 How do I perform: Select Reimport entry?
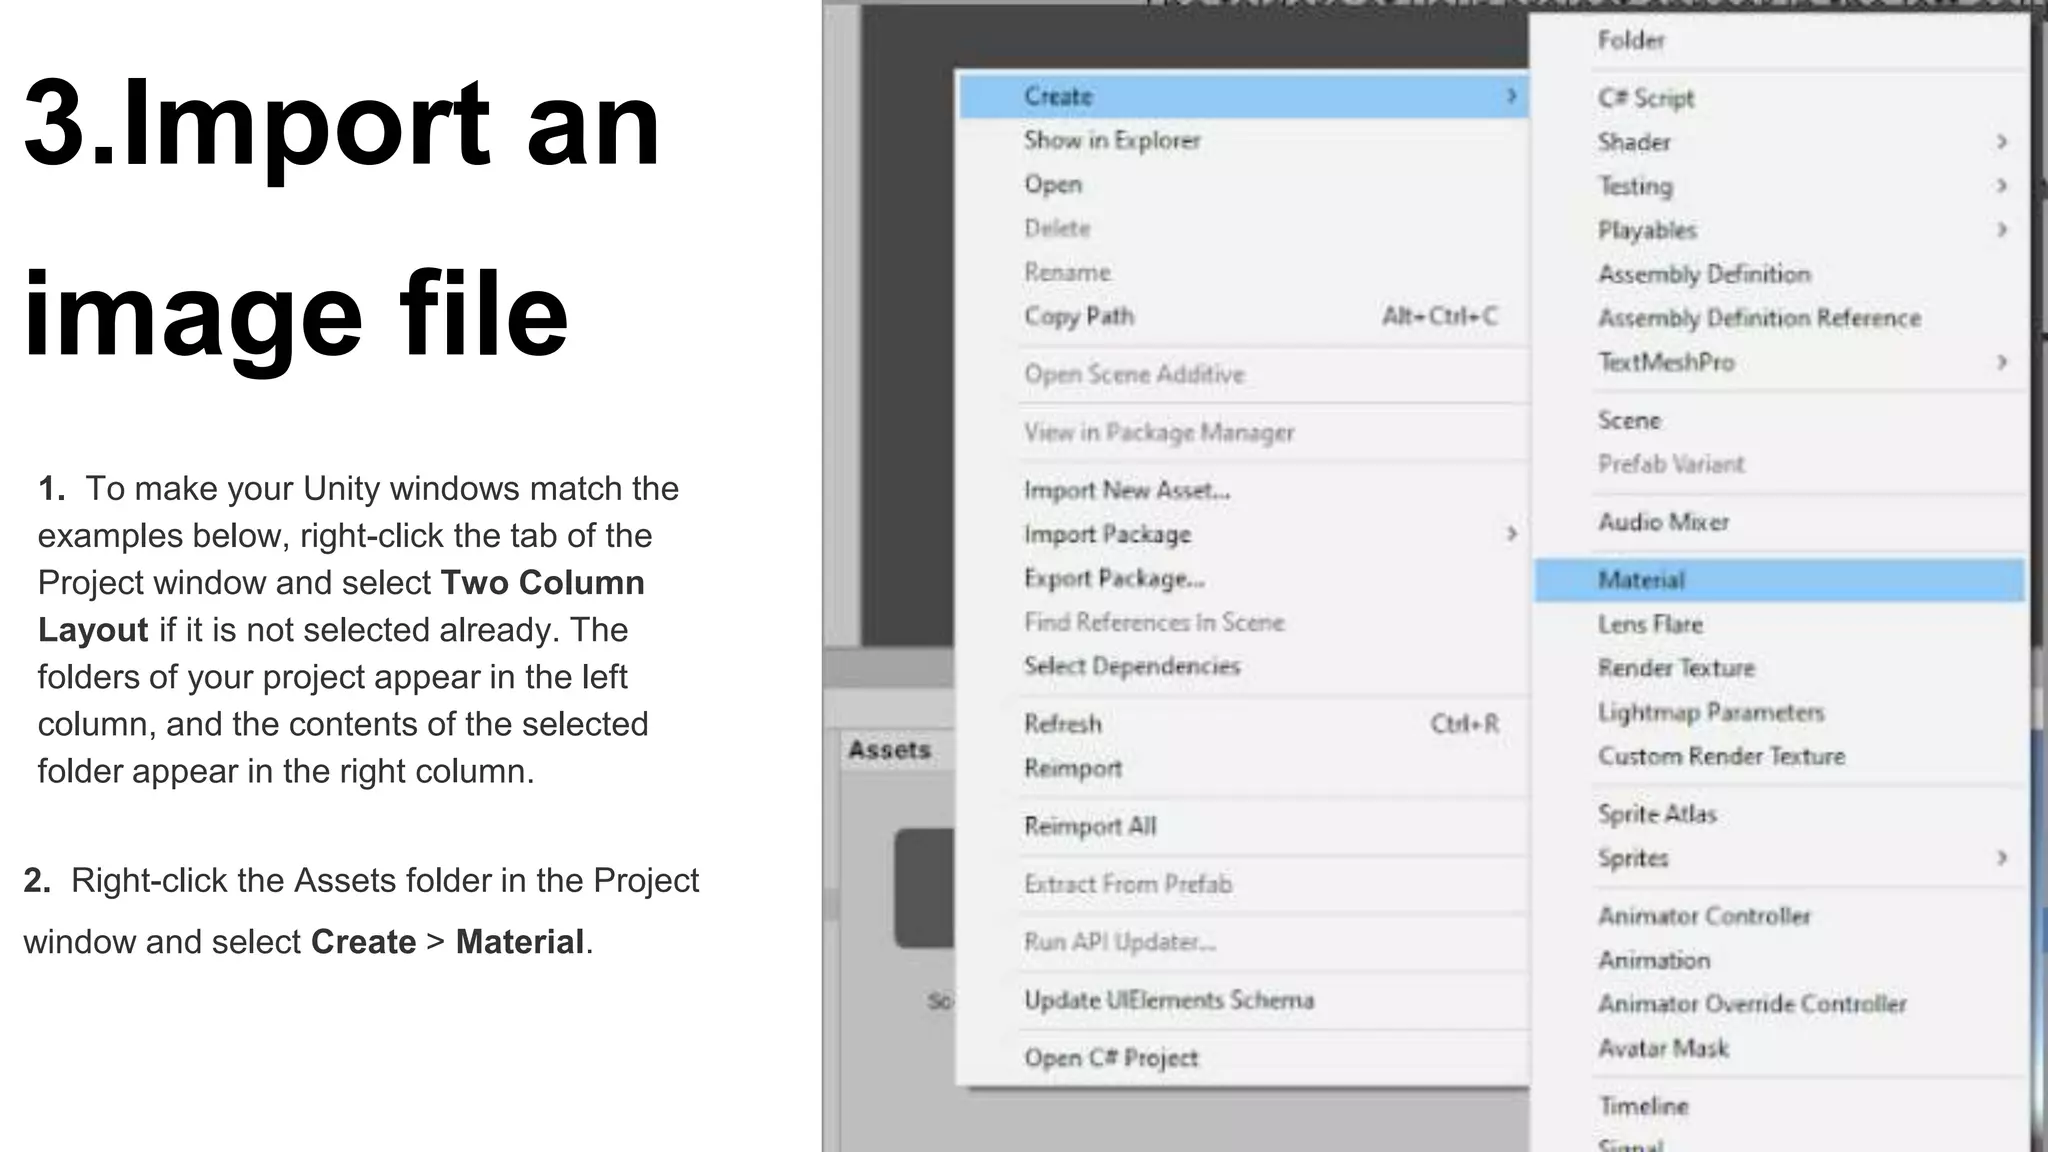point(1243,768)
